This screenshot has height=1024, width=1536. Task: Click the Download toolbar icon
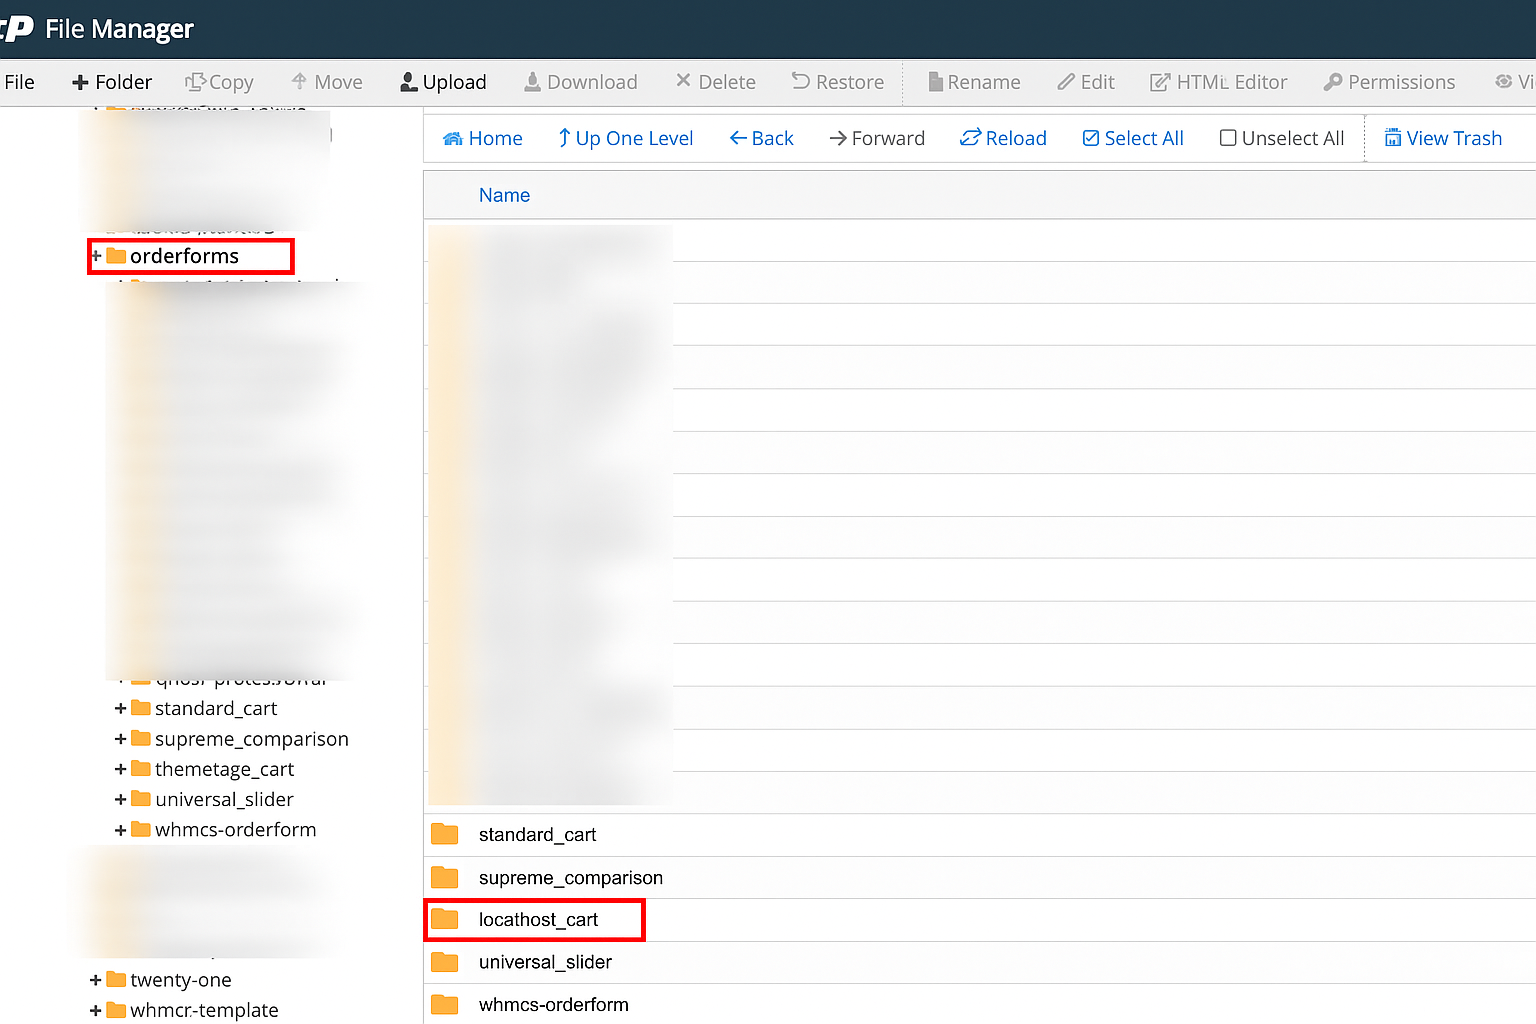pyautogui.click(x=533, y=82)
